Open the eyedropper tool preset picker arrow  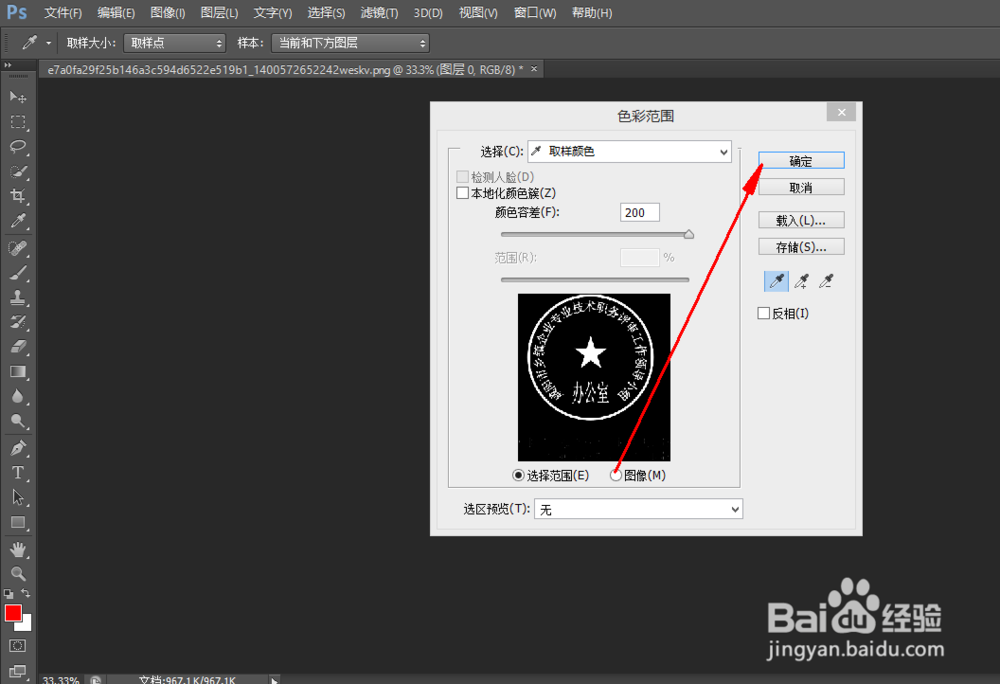48,43
